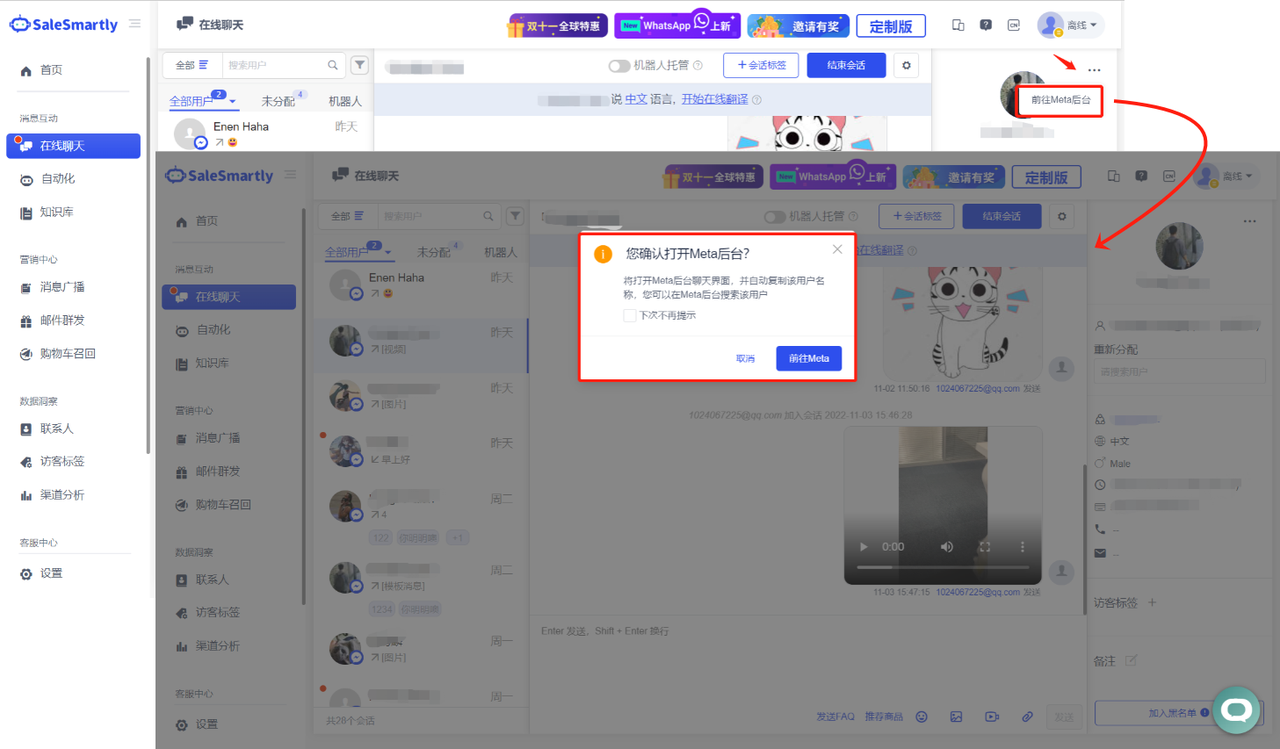The image size is (1280, 749).
Task: Click 定制版 button in the top window header
Action: (891, 26)
